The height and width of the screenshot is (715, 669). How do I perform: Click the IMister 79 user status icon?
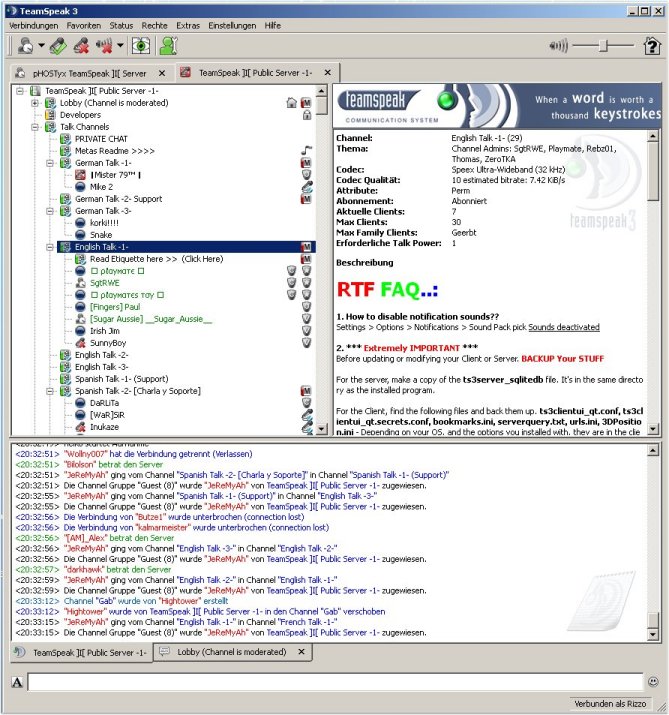pos(80,175)
